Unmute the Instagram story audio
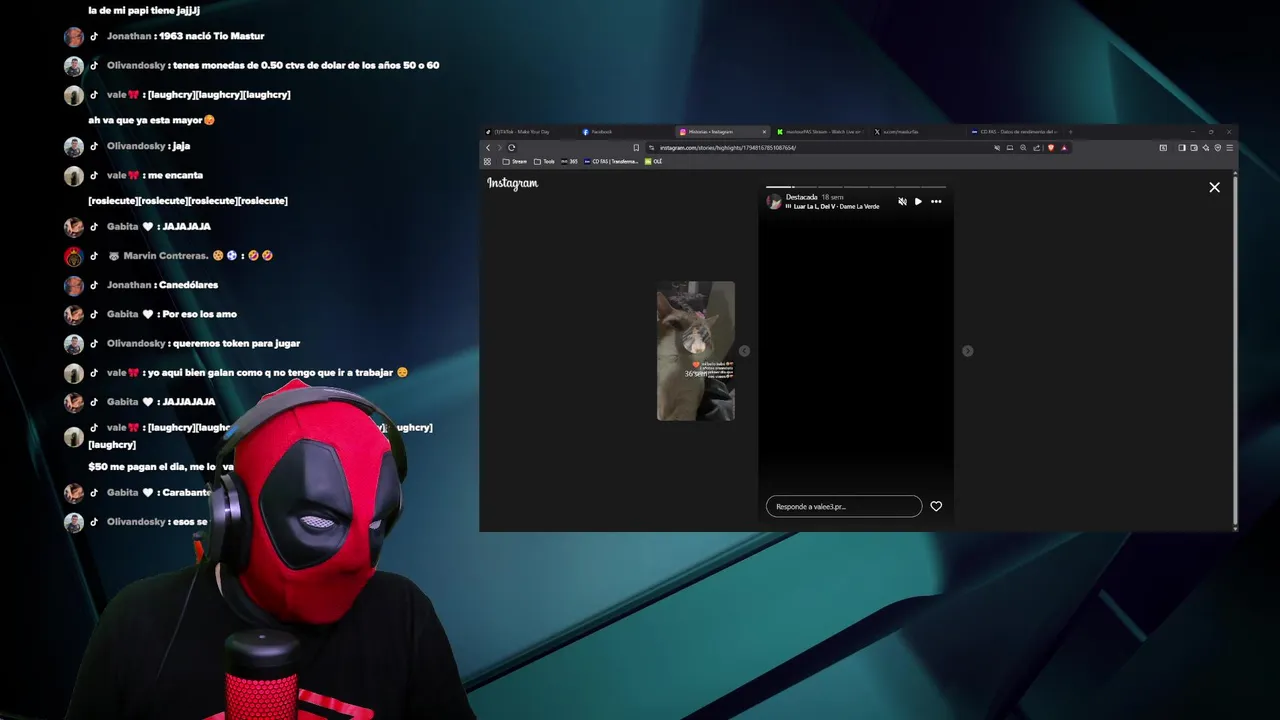1280x720 pixels. click(x=902, y=202)
